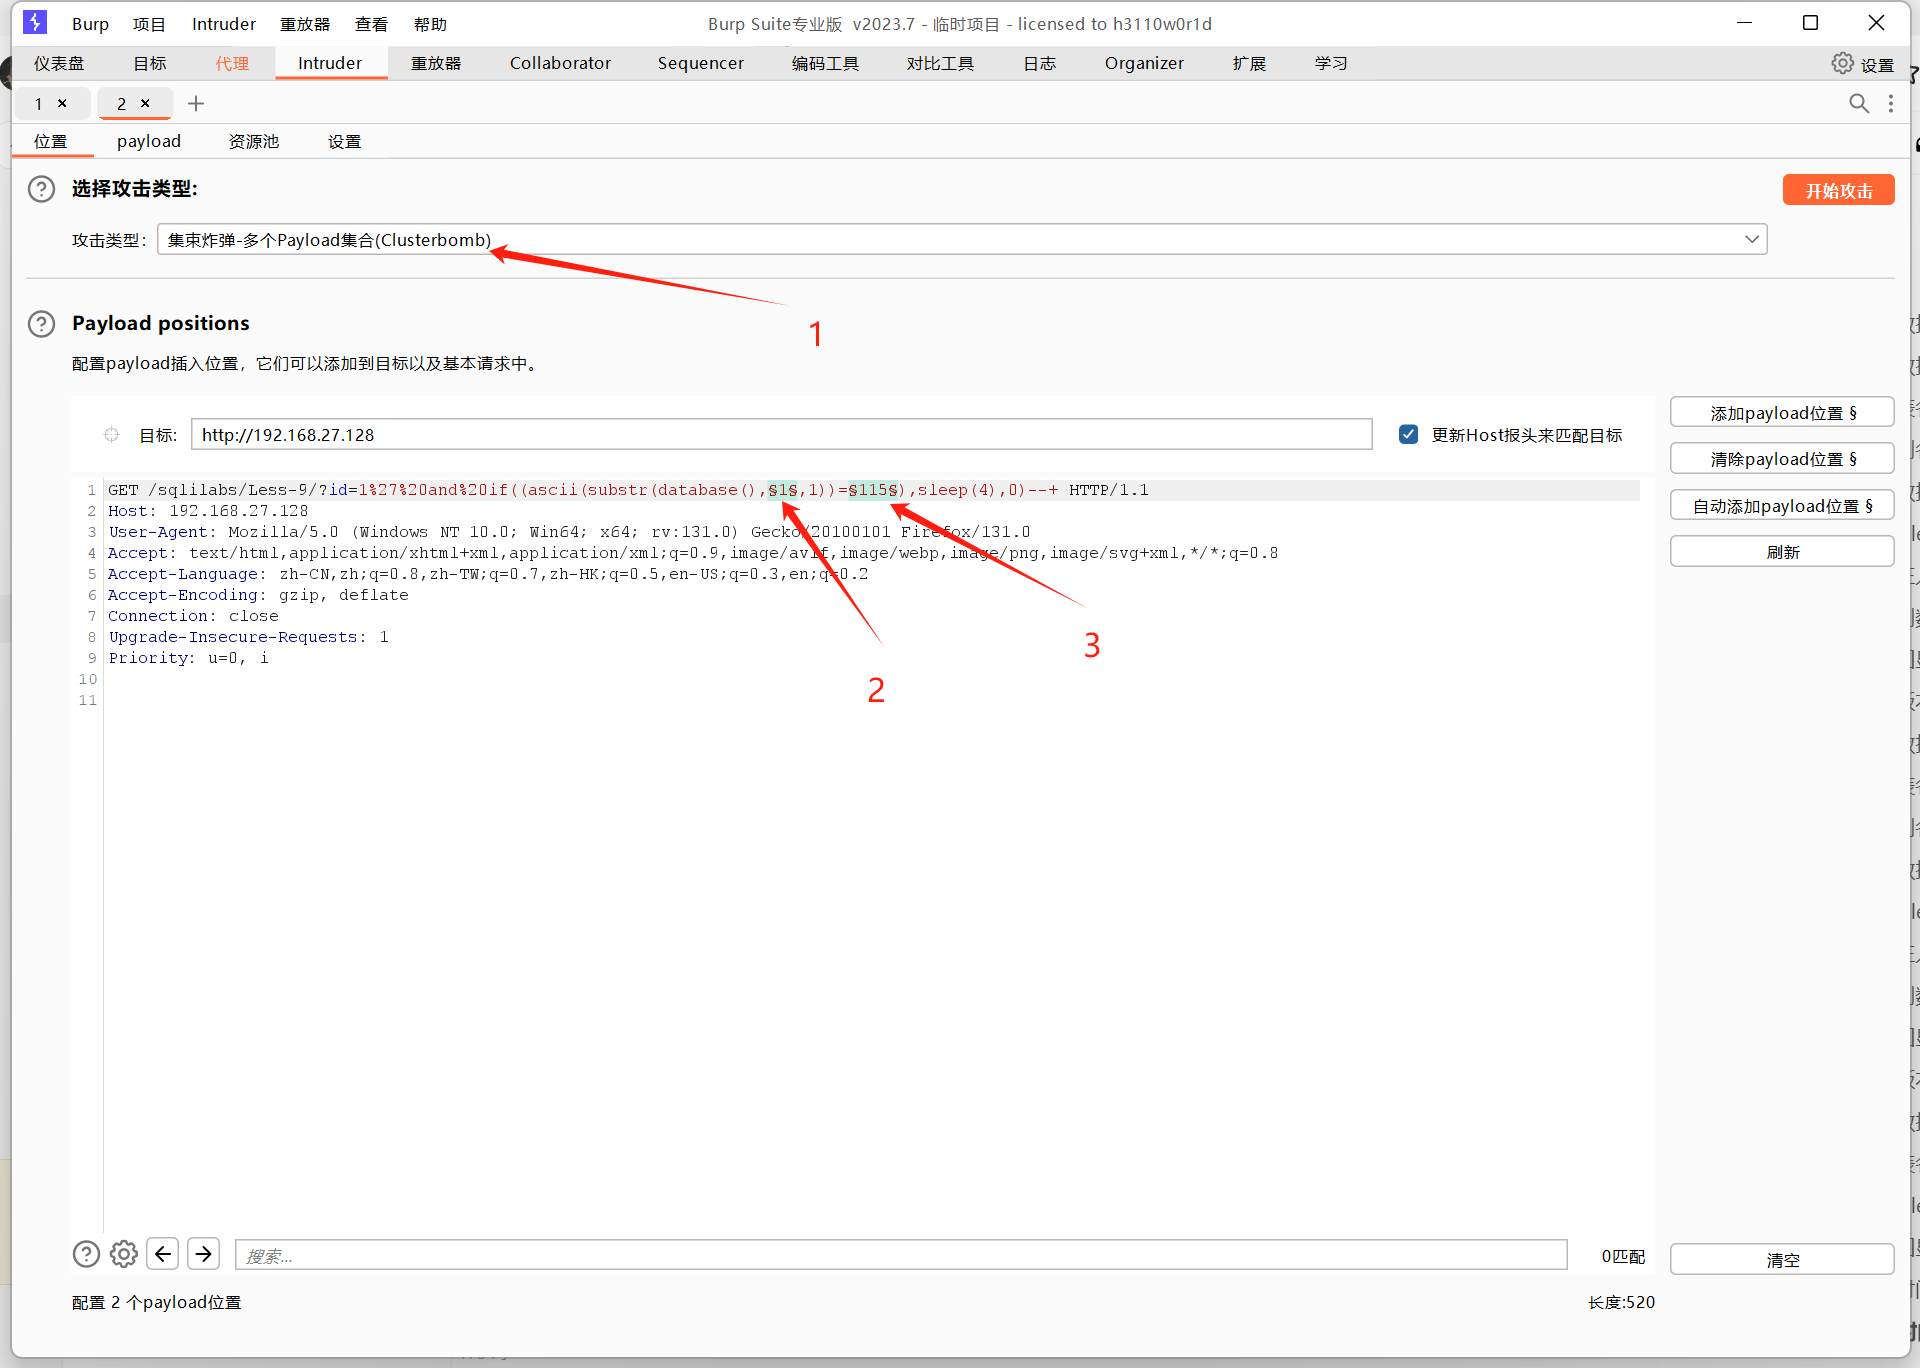Open the three-dot options menu
This screenshot has height=1368, width=1920.
tap(1890, 103)
